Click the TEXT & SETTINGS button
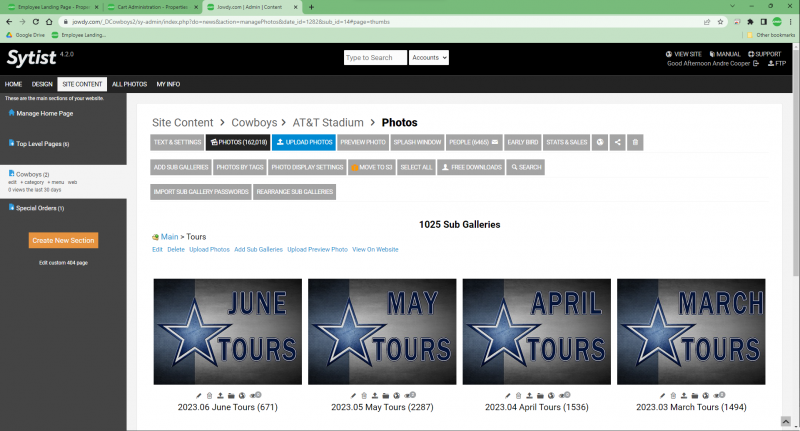Viewport: 800px width, 431px height. 177,142
